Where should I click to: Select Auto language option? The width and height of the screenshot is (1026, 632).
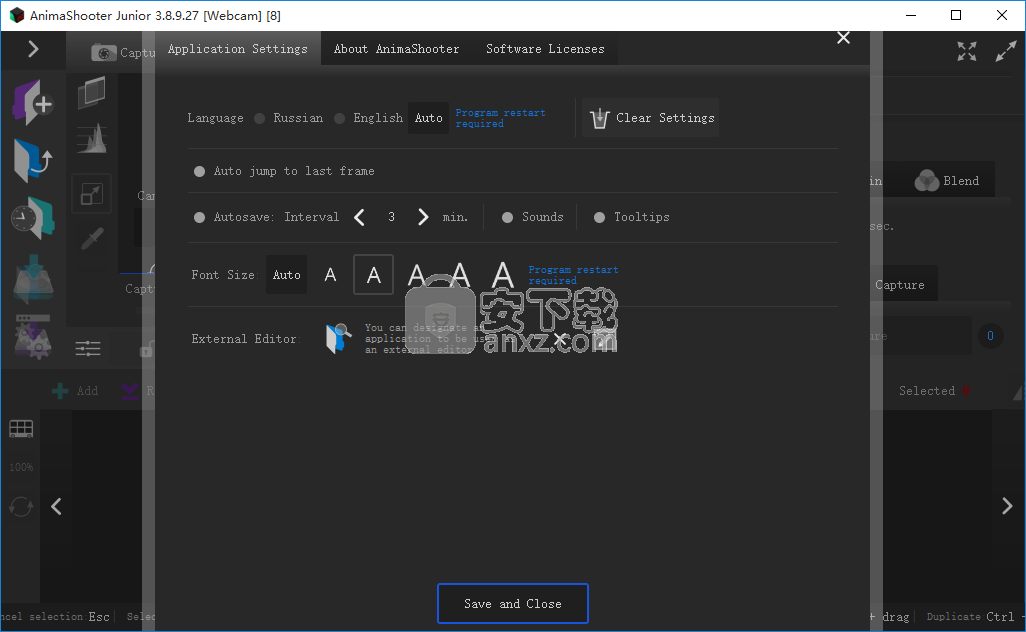tap(429, 118)
